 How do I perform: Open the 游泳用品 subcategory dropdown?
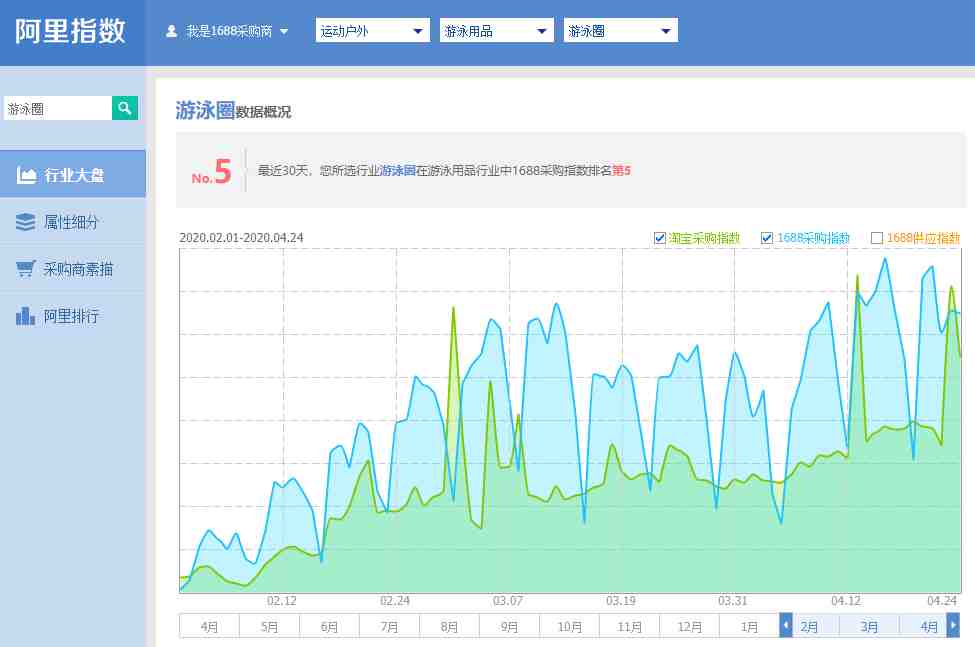pos(496,31)
